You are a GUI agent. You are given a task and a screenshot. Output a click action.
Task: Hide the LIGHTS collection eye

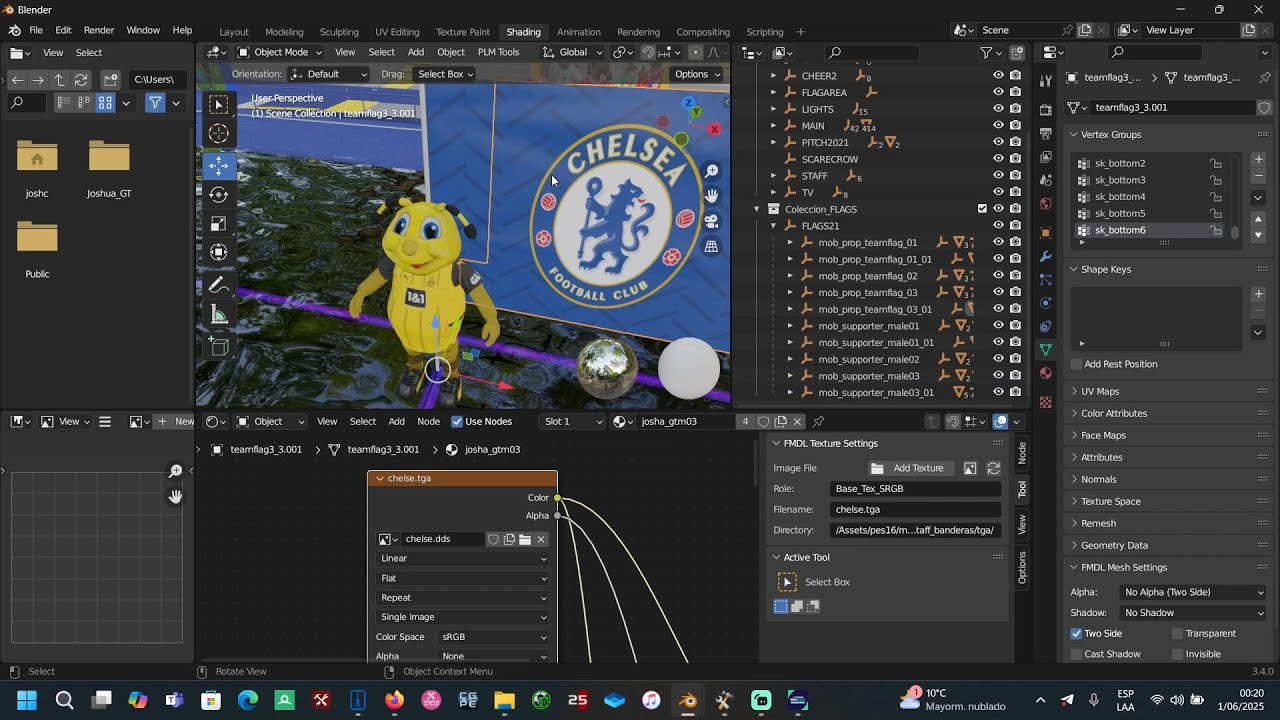click(x=998, y=109)
